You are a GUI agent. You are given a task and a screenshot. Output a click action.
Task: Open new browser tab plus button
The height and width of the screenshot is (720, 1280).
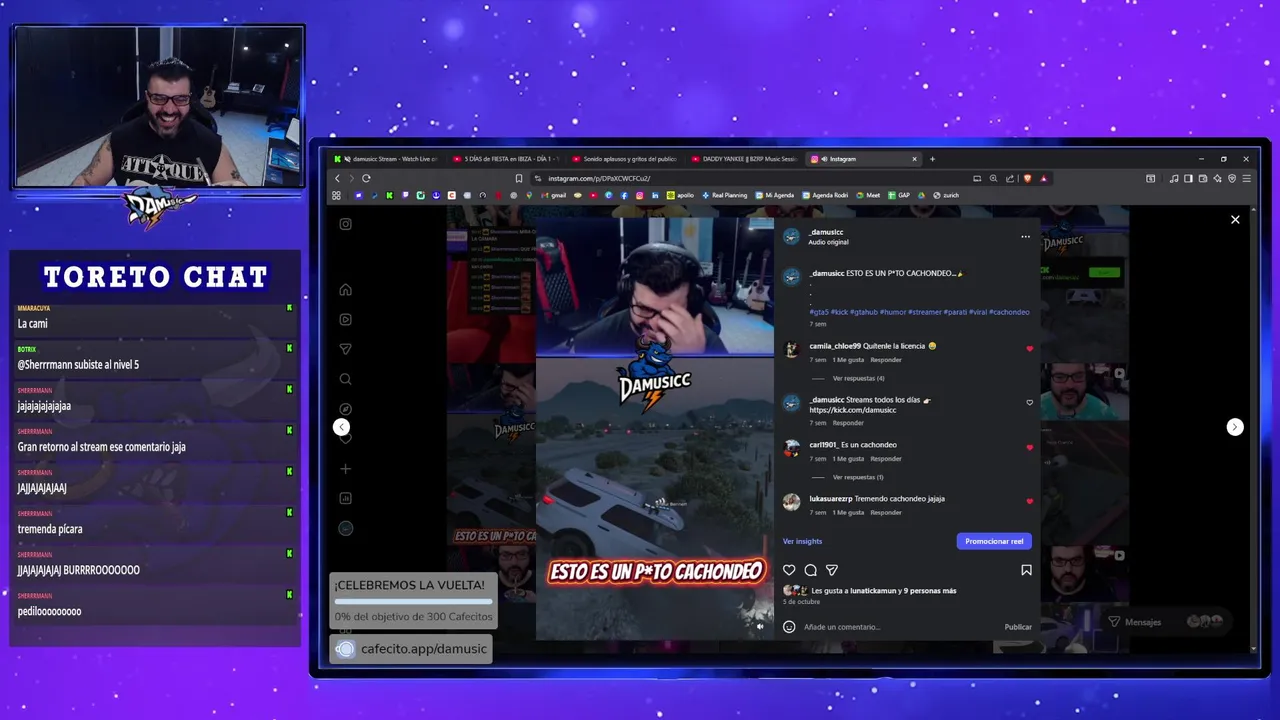[x=932, y=159]
